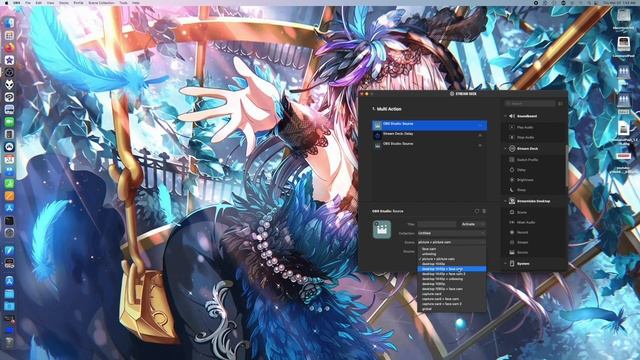Click the handle on the Stream Deck Delay row
The width and height of the screenshot is (640, 360).
coord(480,135)
